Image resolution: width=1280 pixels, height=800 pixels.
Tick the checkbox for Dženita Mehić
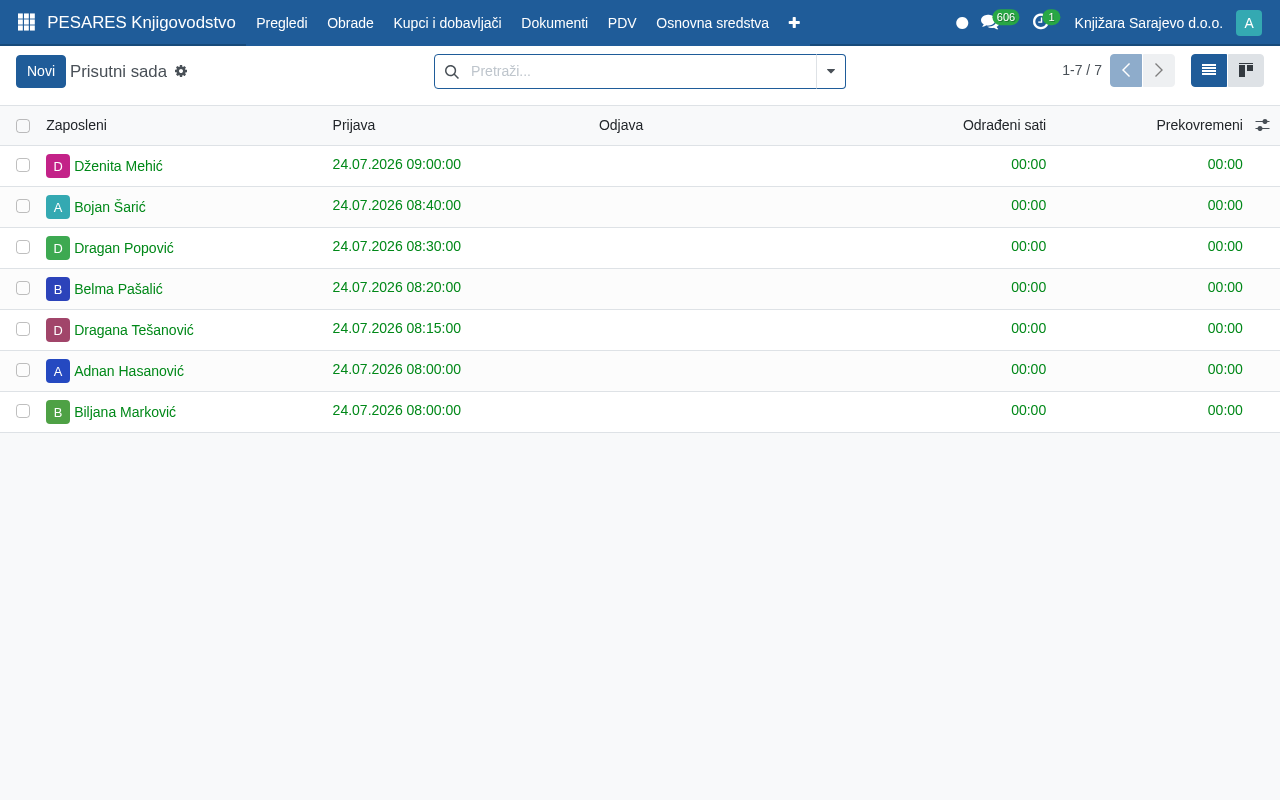[x=23, y=165]
